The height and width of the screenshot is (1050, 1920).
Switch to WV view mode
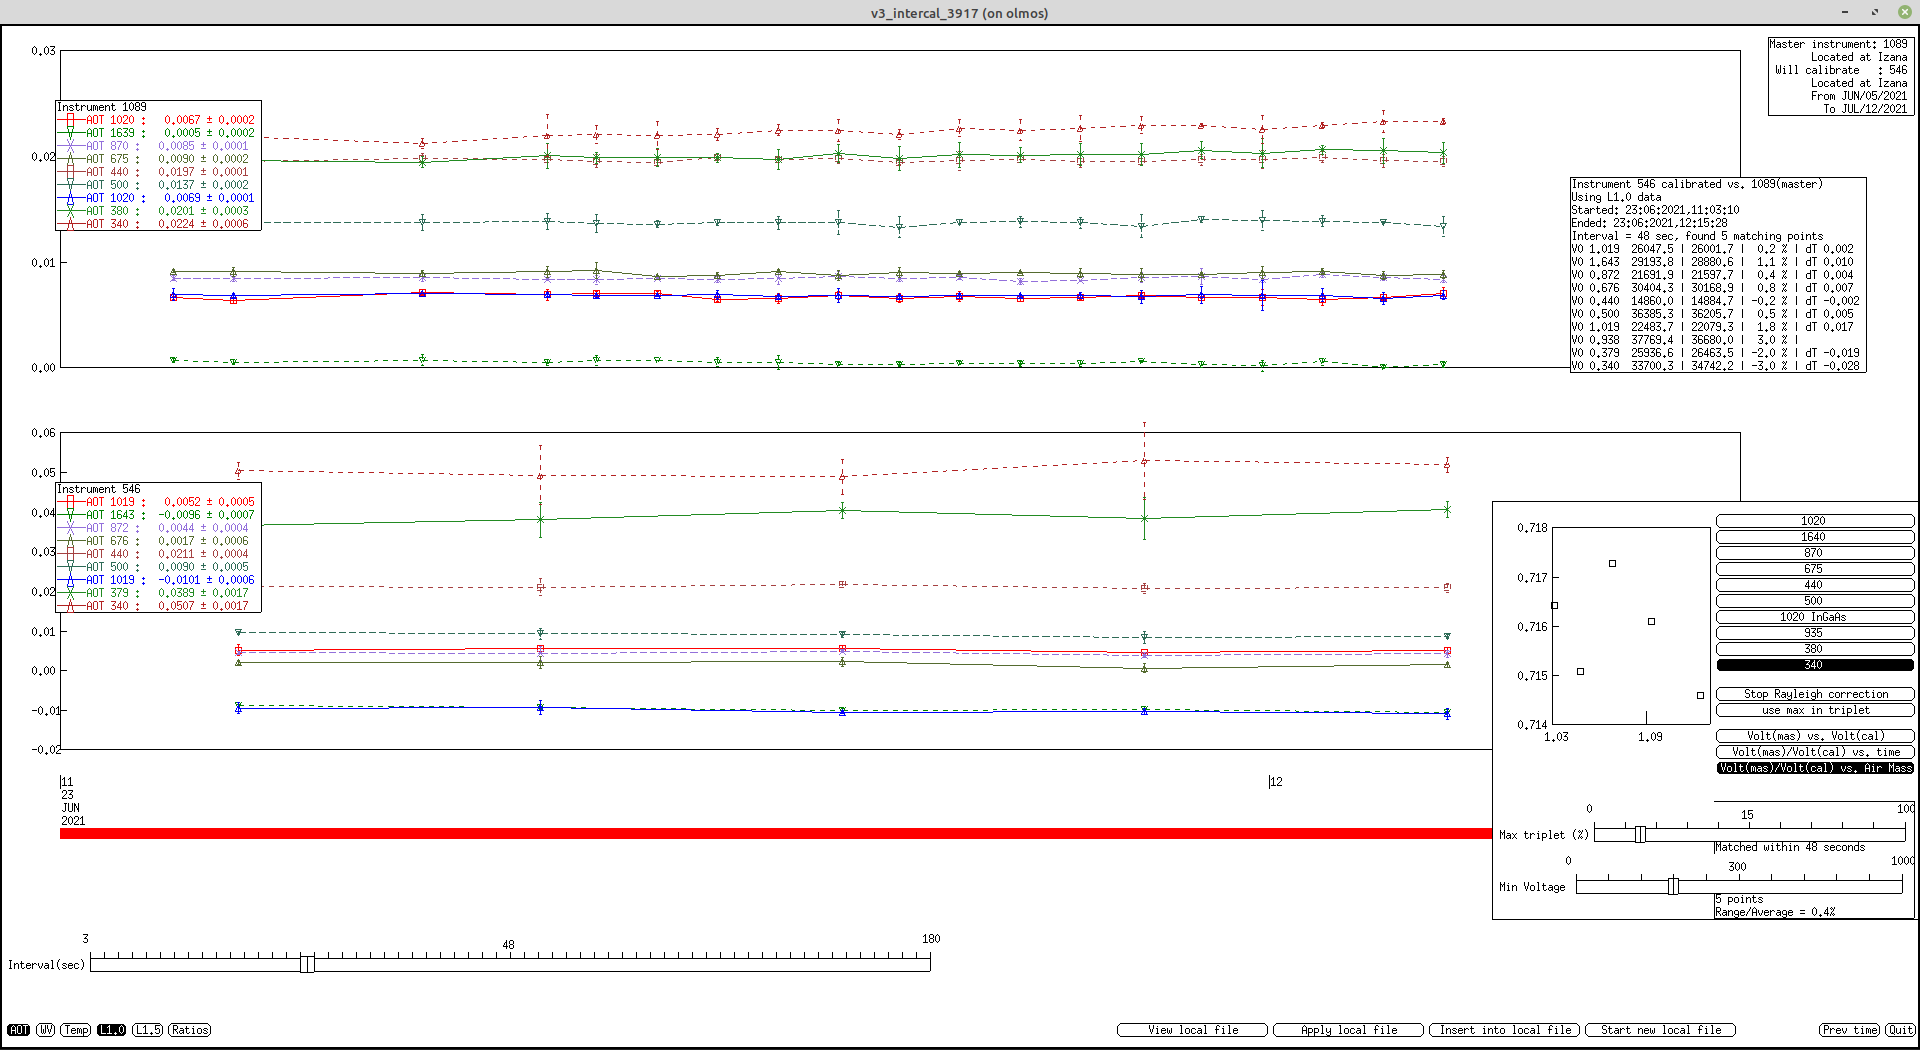click(x=46, y=1030)
